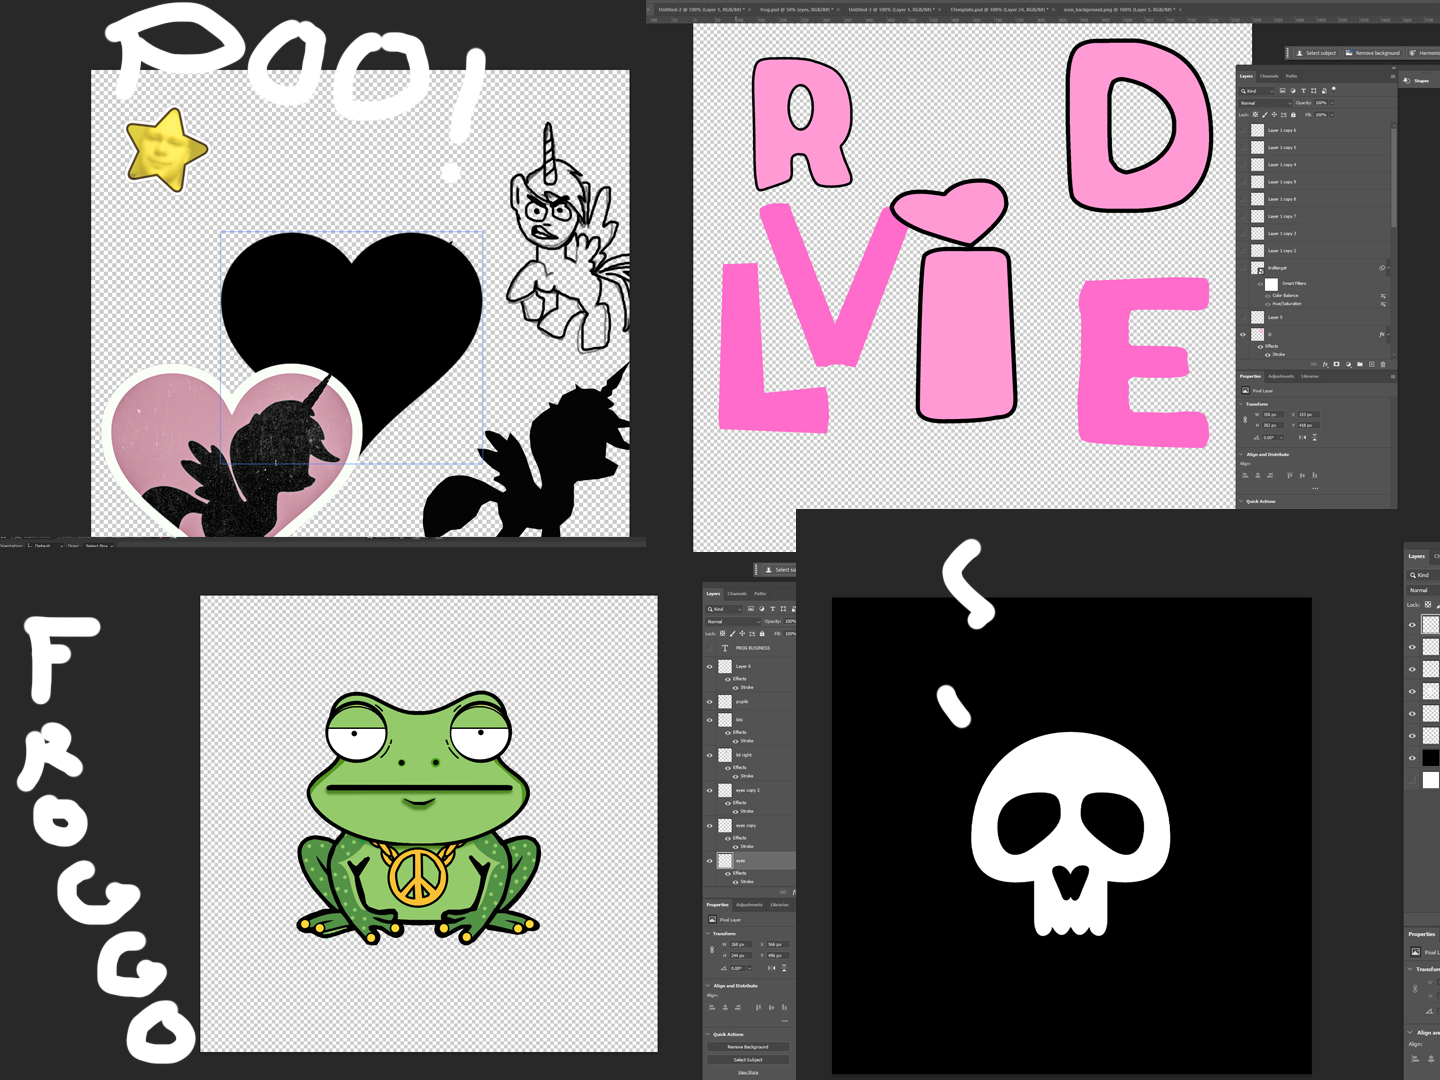Open View More link in frog Quick Actions

coord(748,1072)
